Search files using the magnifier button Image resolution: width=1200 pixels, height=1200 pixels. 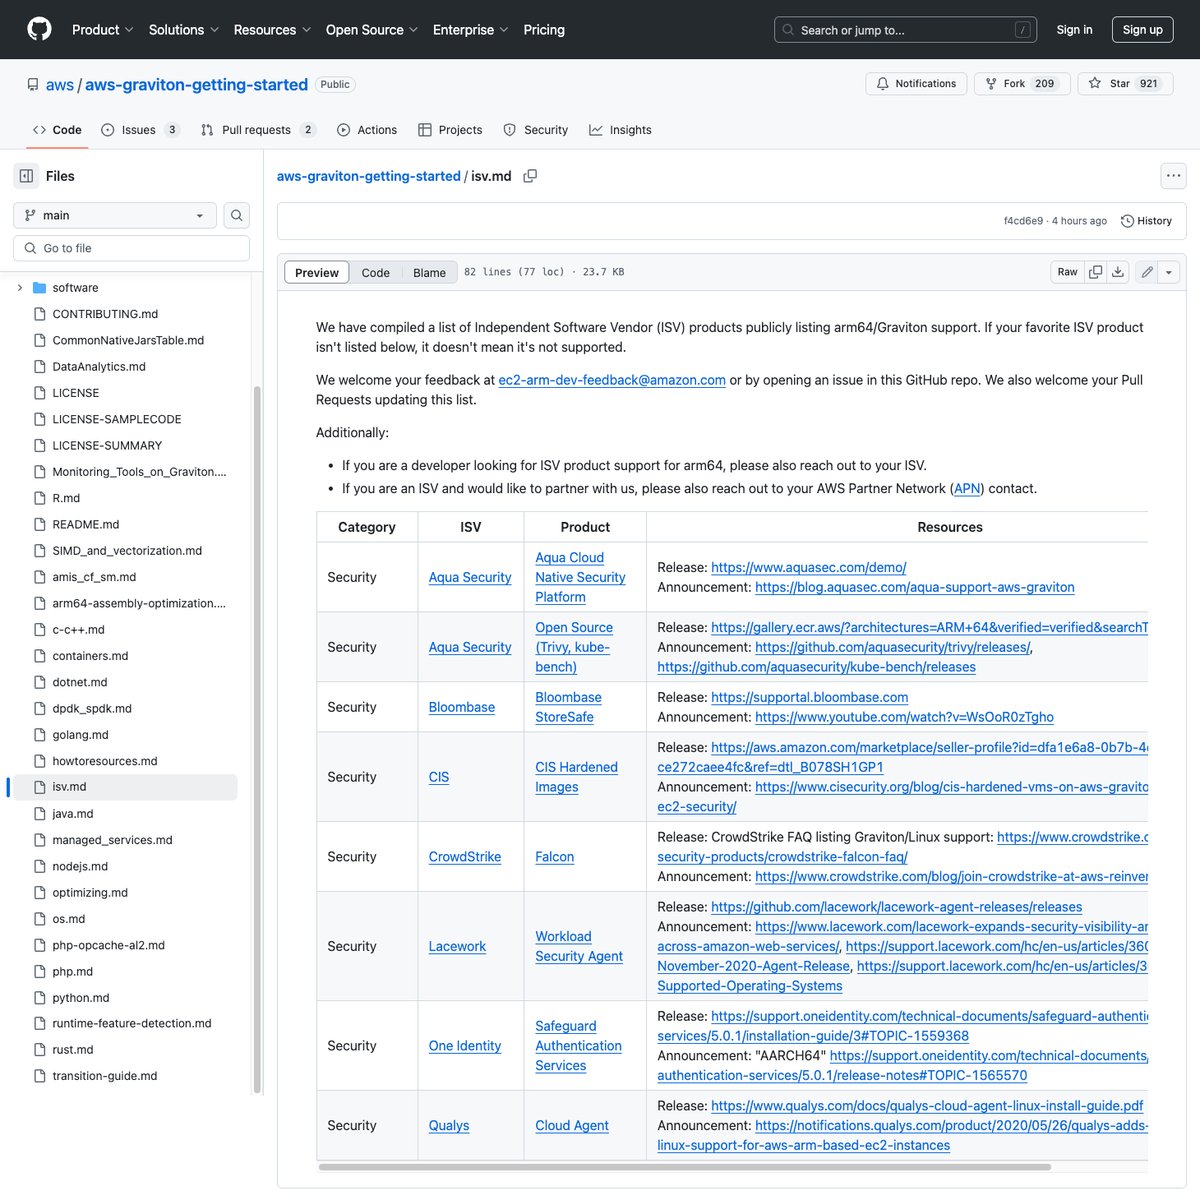click(x=237, y=215)
